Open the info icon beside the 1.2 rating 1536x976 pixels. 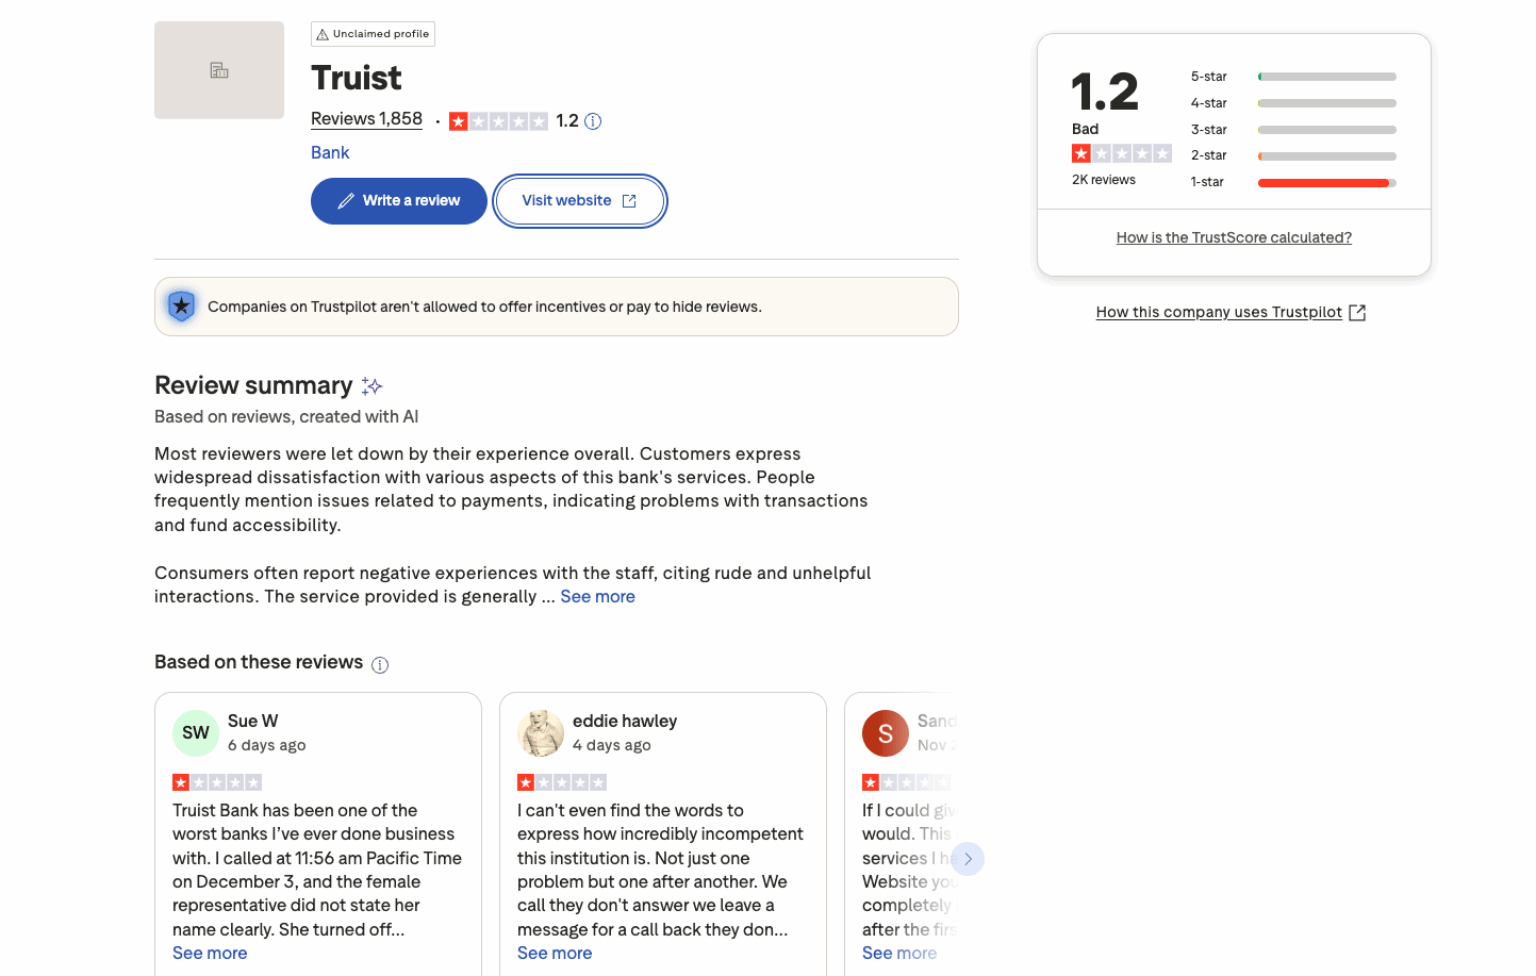[x=593, y=121]
